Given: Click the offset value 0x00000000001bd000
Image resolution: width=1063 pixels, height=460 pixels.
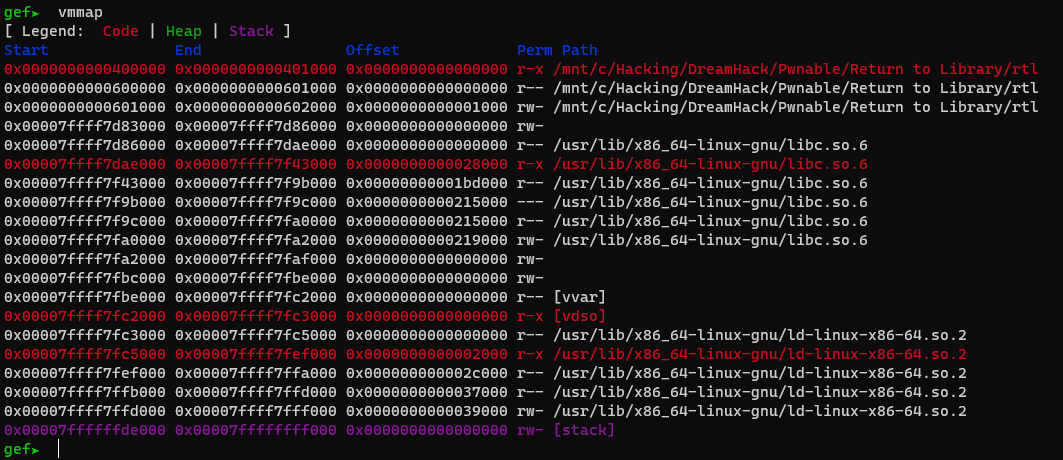Looking at the screenshot, I should click(x=427, y=183).
